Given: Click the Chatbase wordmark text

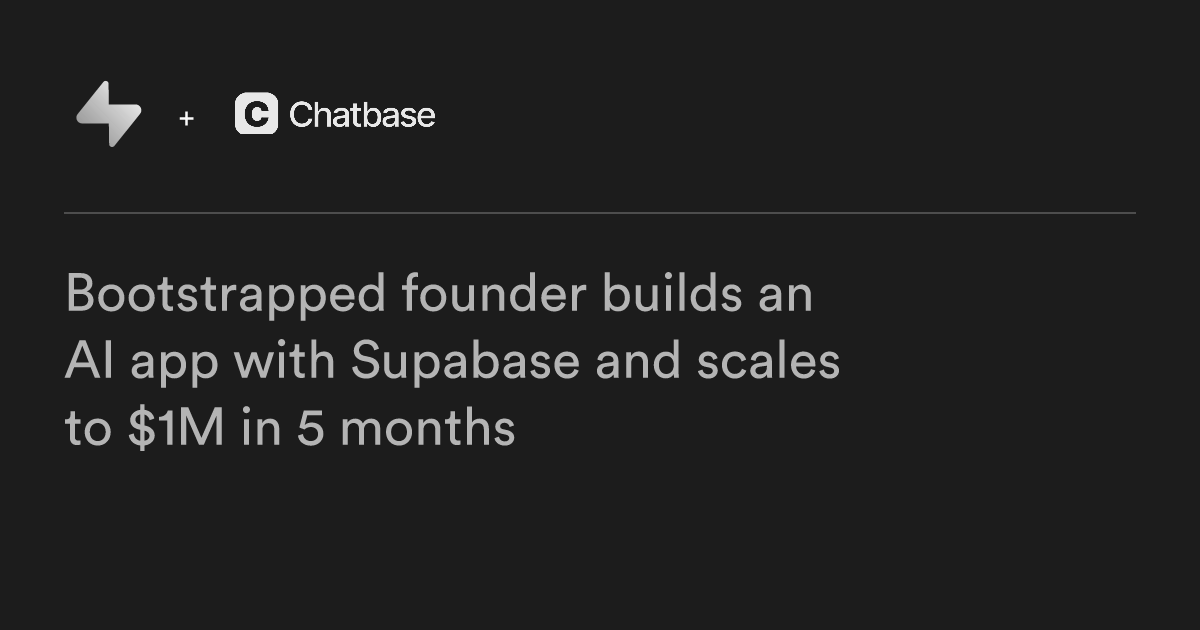Looking at the screenshot, I should pyautogui.click(x=362, y=115).
